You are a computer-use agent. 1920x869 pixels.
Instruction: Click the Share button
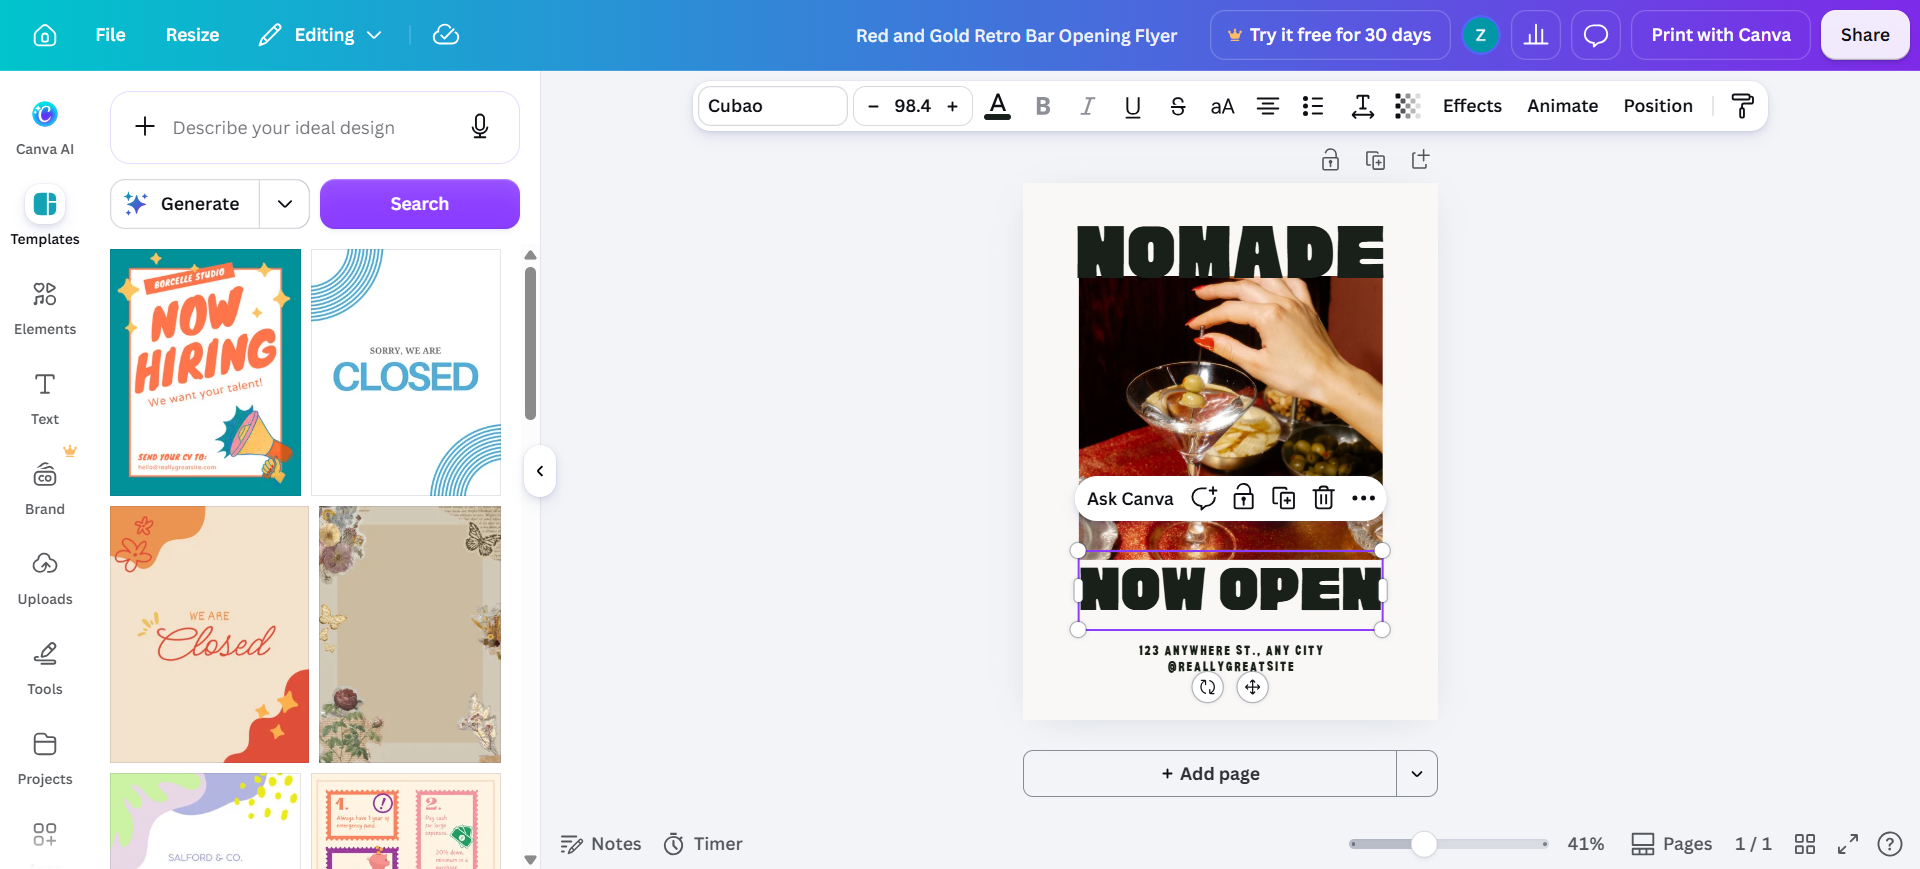tap(1865, 35)
